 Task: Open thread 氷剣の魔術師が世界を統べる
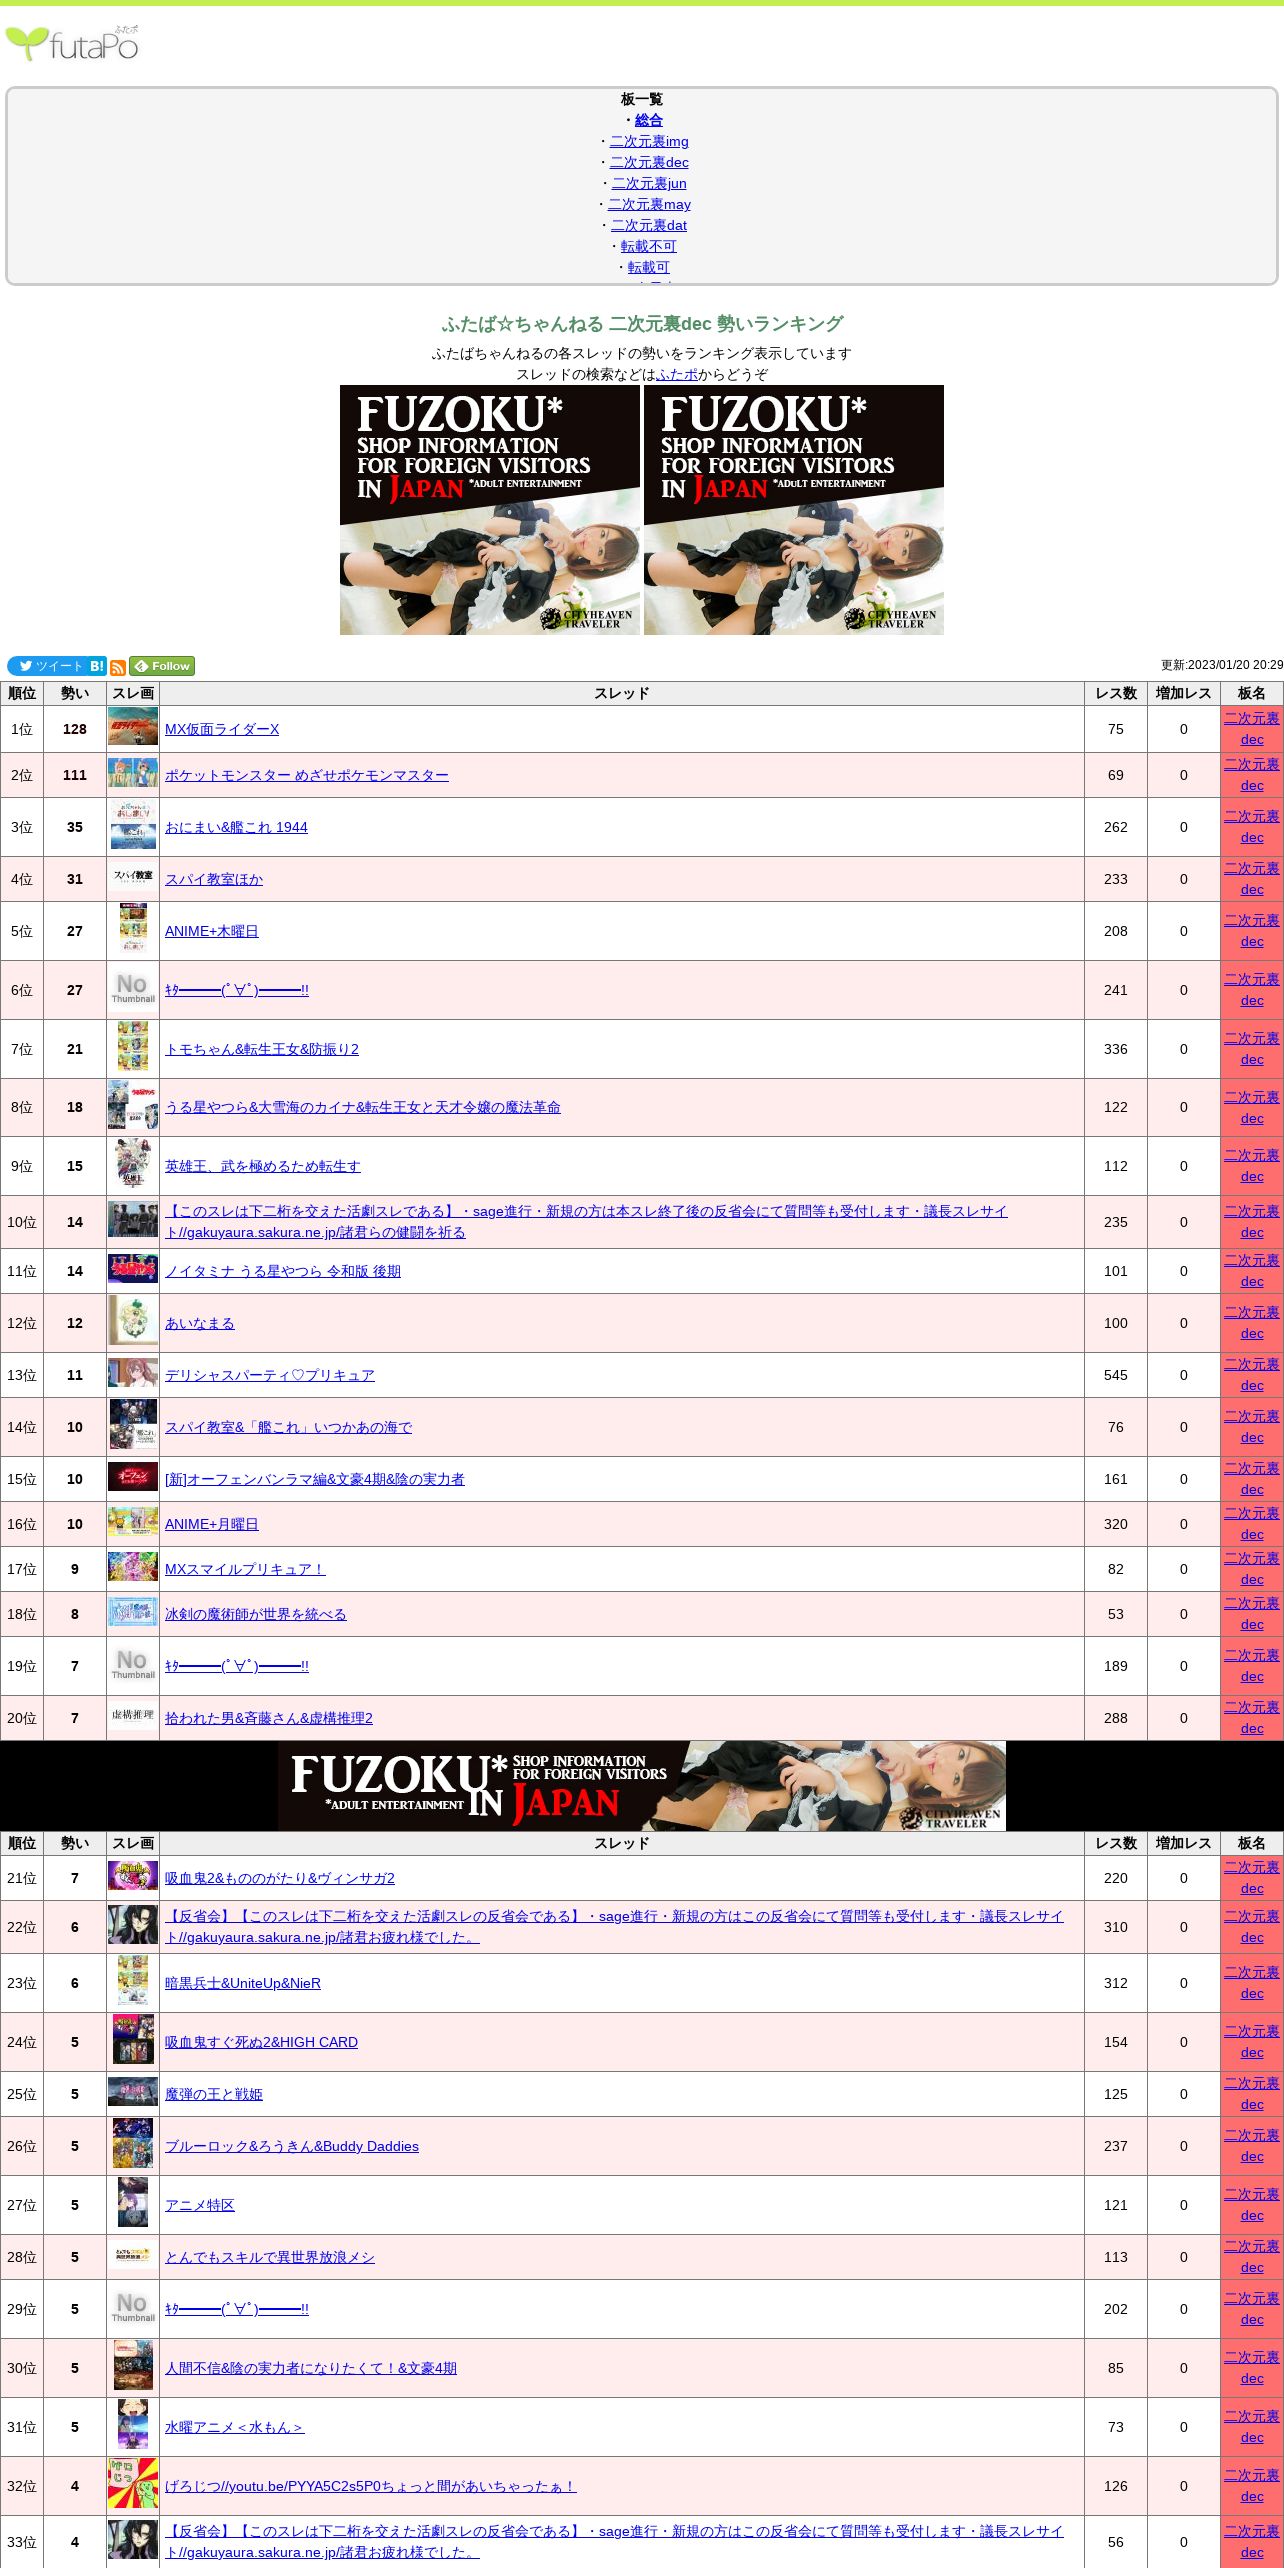click(256, 1614)
